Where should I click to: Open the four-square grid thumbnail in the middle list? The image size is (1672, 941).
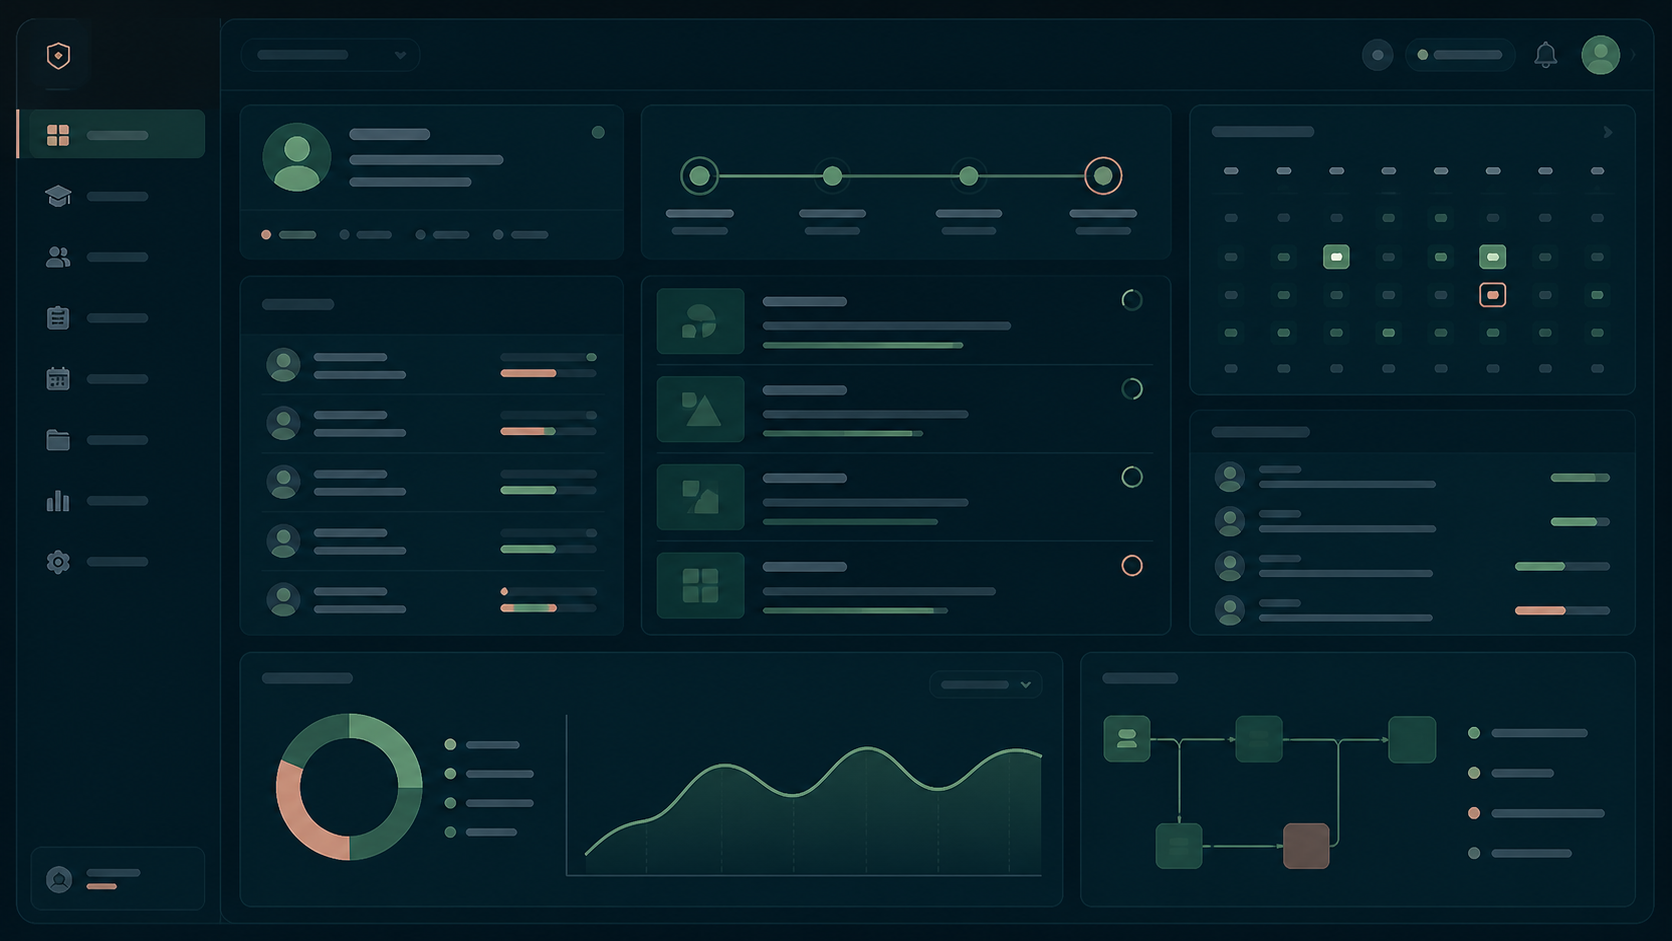700,585
